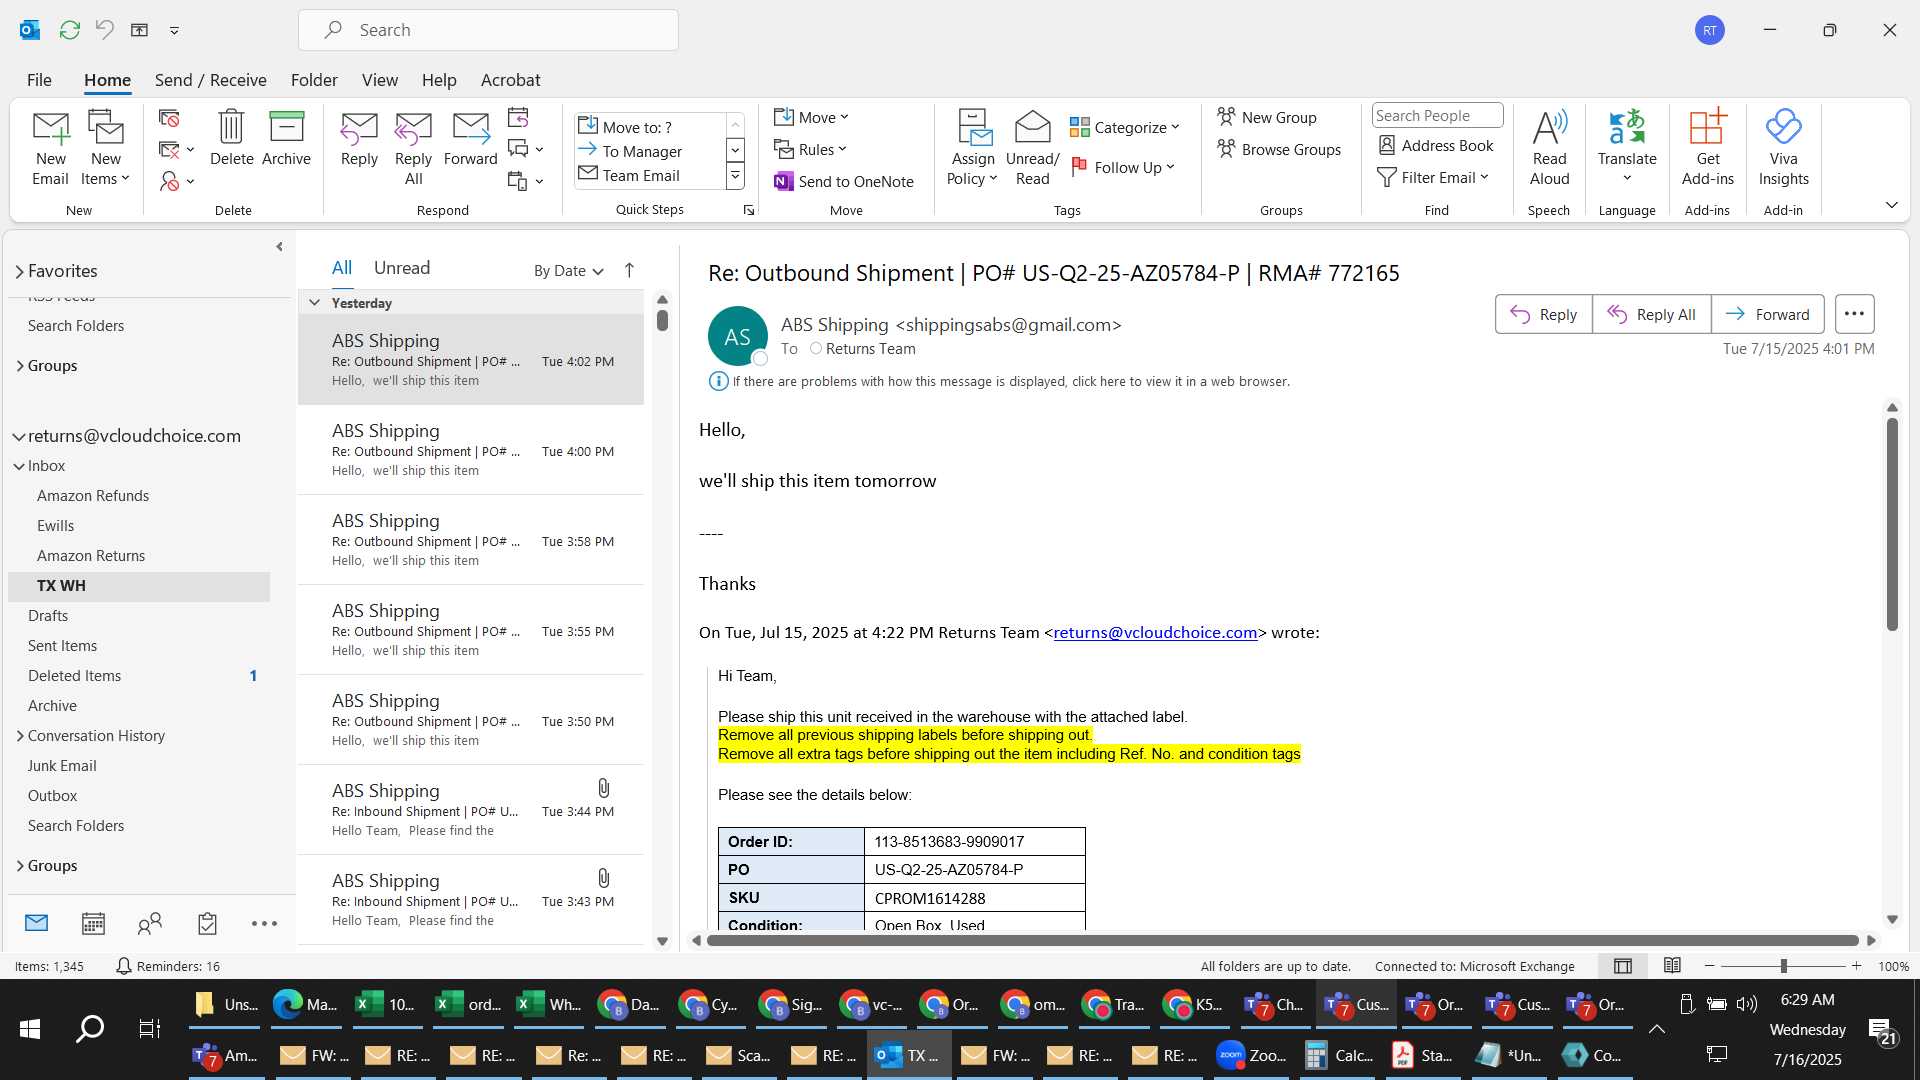Viewport: 1920px width, 1080px height.
Task: Switch to the View tab
Action: 379,80
